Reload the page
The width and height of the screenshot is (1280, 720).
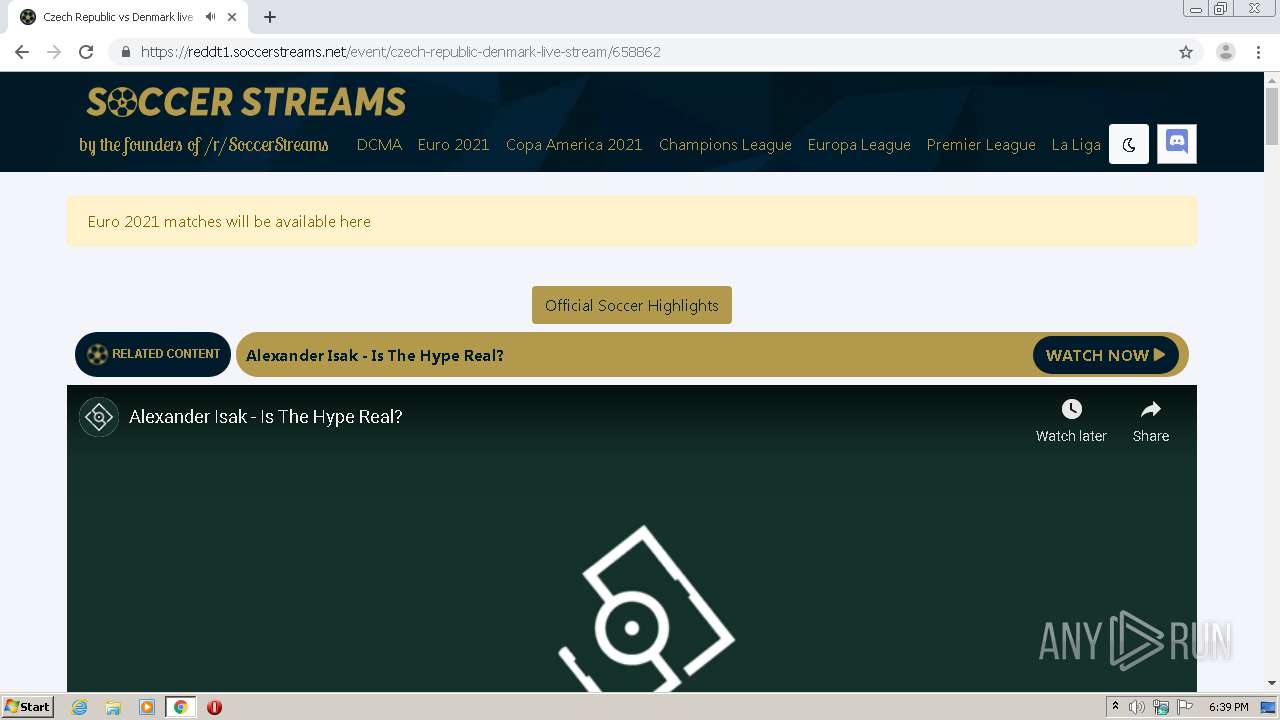[x=86, y=52]
